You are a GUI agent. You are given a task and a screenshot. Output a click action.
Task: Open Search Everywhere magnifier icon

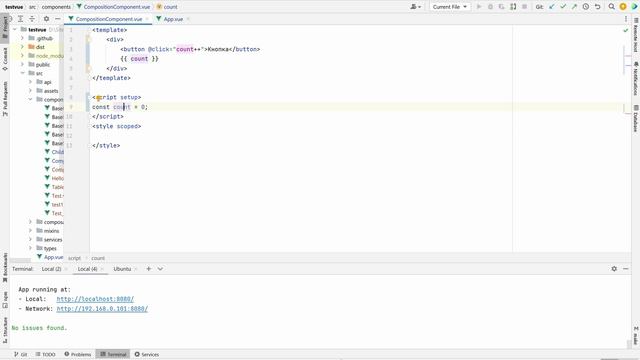pyautogui.click(x=611, y=7)
